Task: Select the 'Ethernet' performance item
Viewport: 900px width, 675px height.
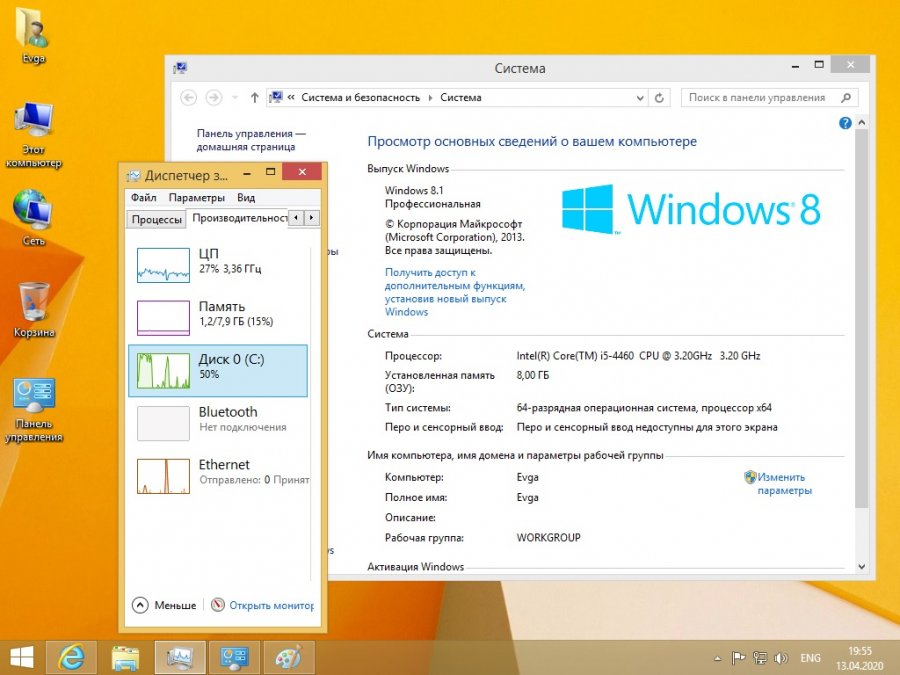Action: [218, 476]
